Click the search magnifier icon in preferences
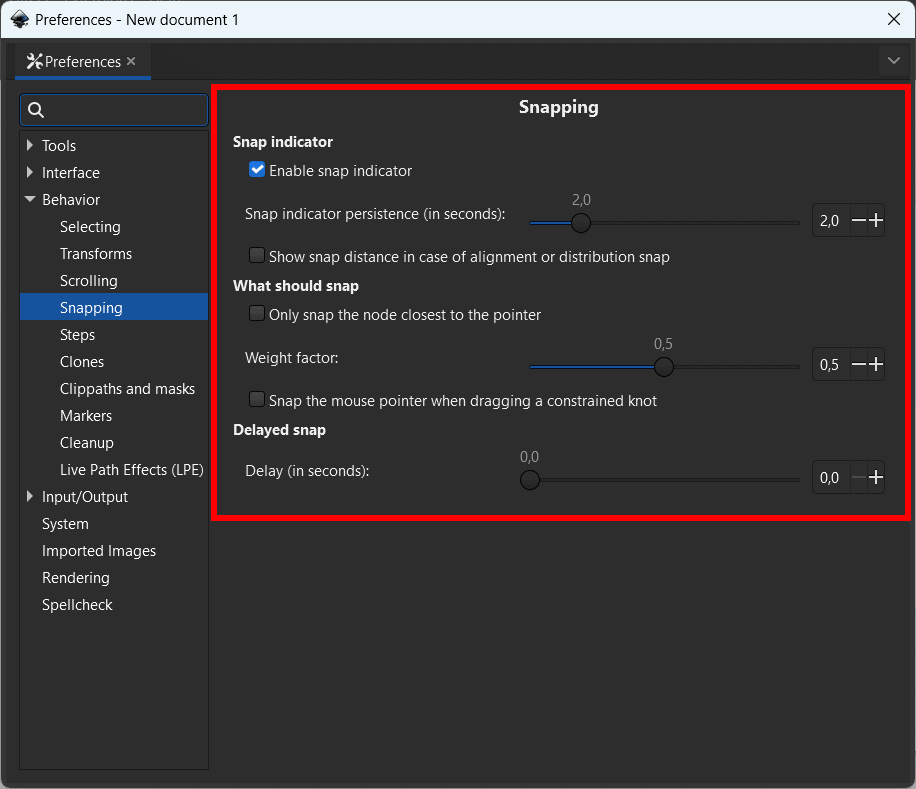916x789 pixels. coord(36,110)
